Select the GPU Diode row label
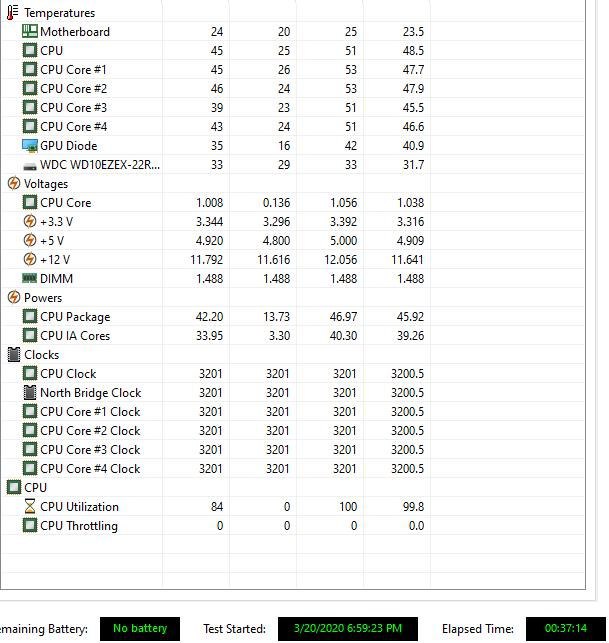 [68, 146]
